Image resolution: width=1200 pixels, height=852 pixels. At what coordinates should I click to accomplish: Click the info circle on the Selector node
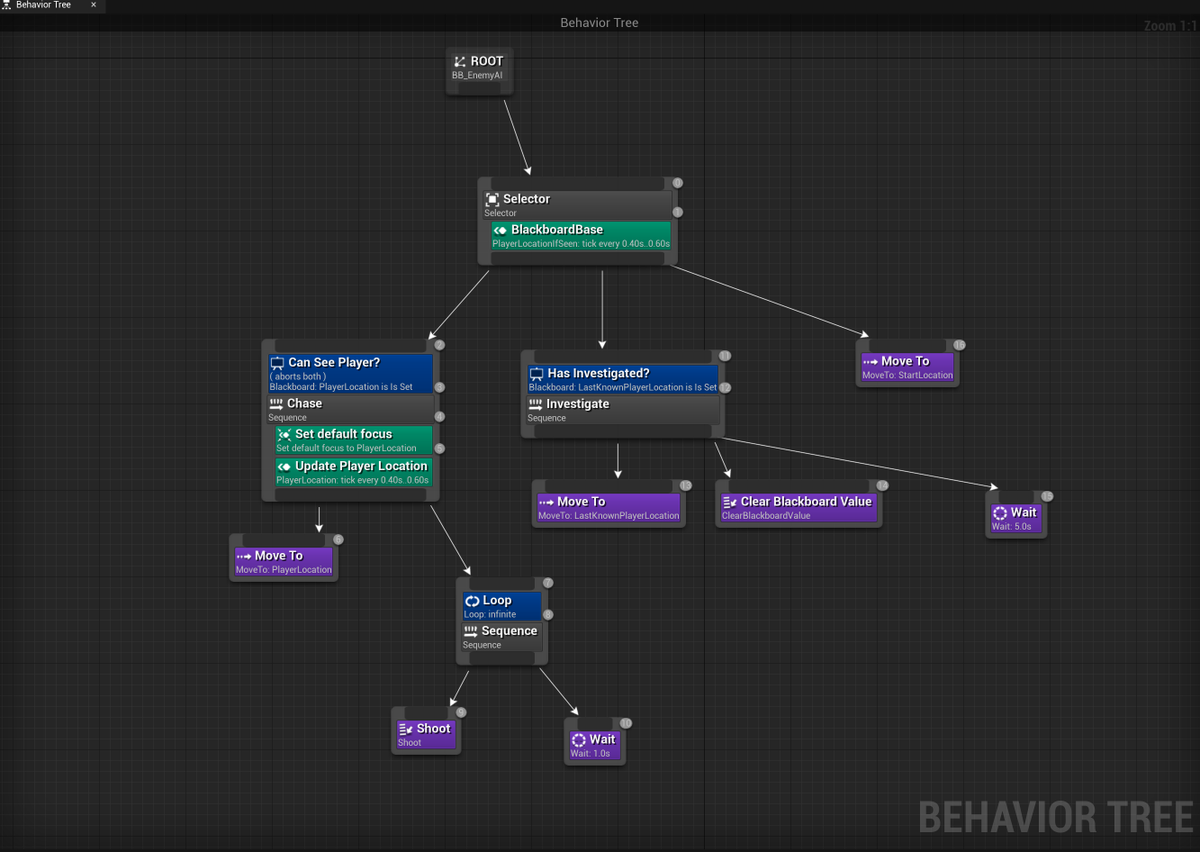click(x=677, y=183)
